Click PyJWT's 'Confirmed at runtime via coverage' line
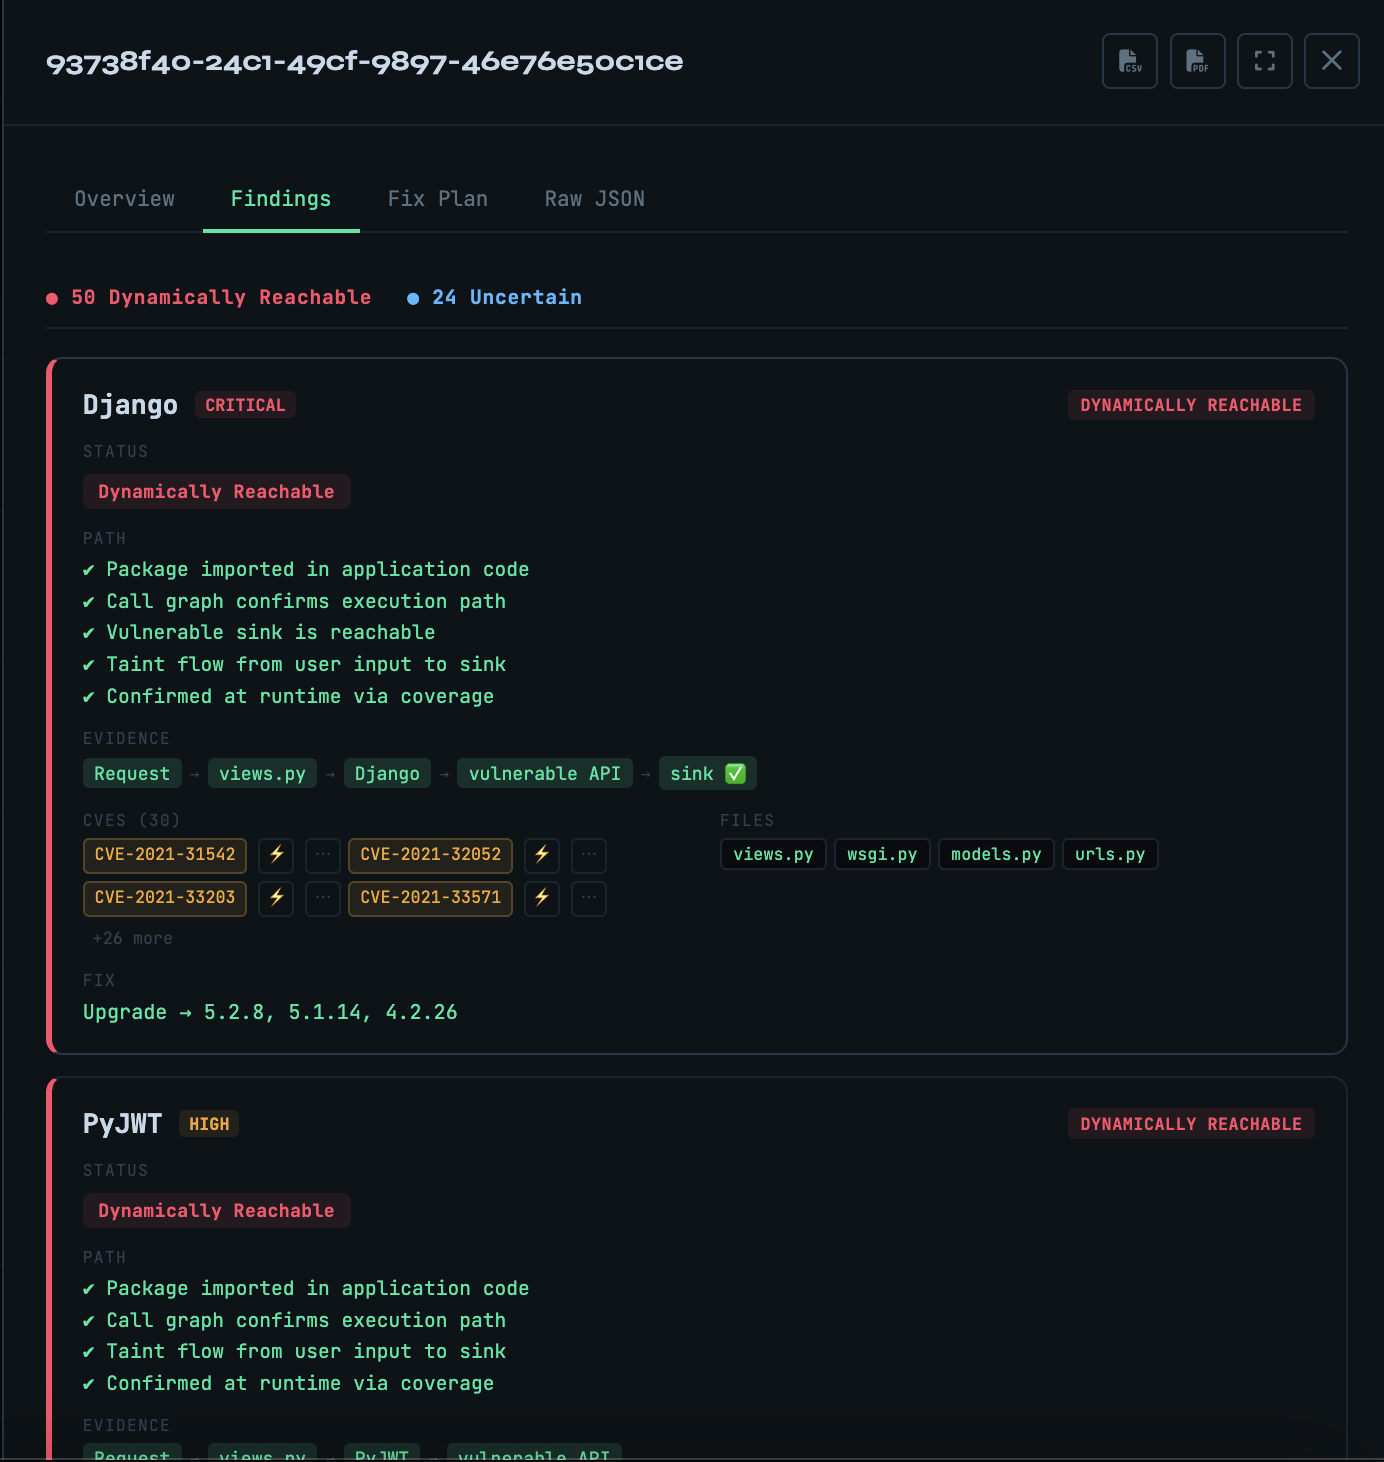Viewport: 1384px width, 1462px height. click(x=288, y=1384)
